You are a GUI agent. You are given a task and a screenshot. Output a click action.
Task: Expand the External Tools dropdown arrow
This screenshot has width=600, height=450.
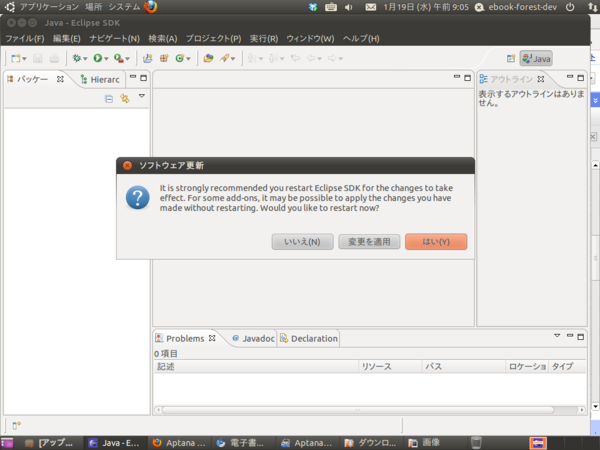click(x=127, y=59)
